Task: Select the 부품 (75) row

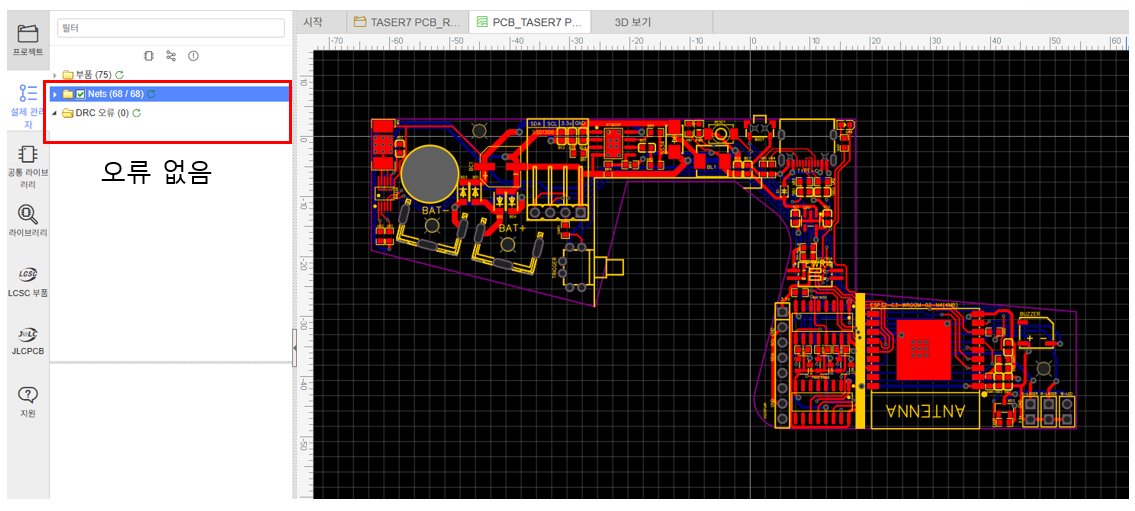Action: pyautogui.click(x=170, y=75)
